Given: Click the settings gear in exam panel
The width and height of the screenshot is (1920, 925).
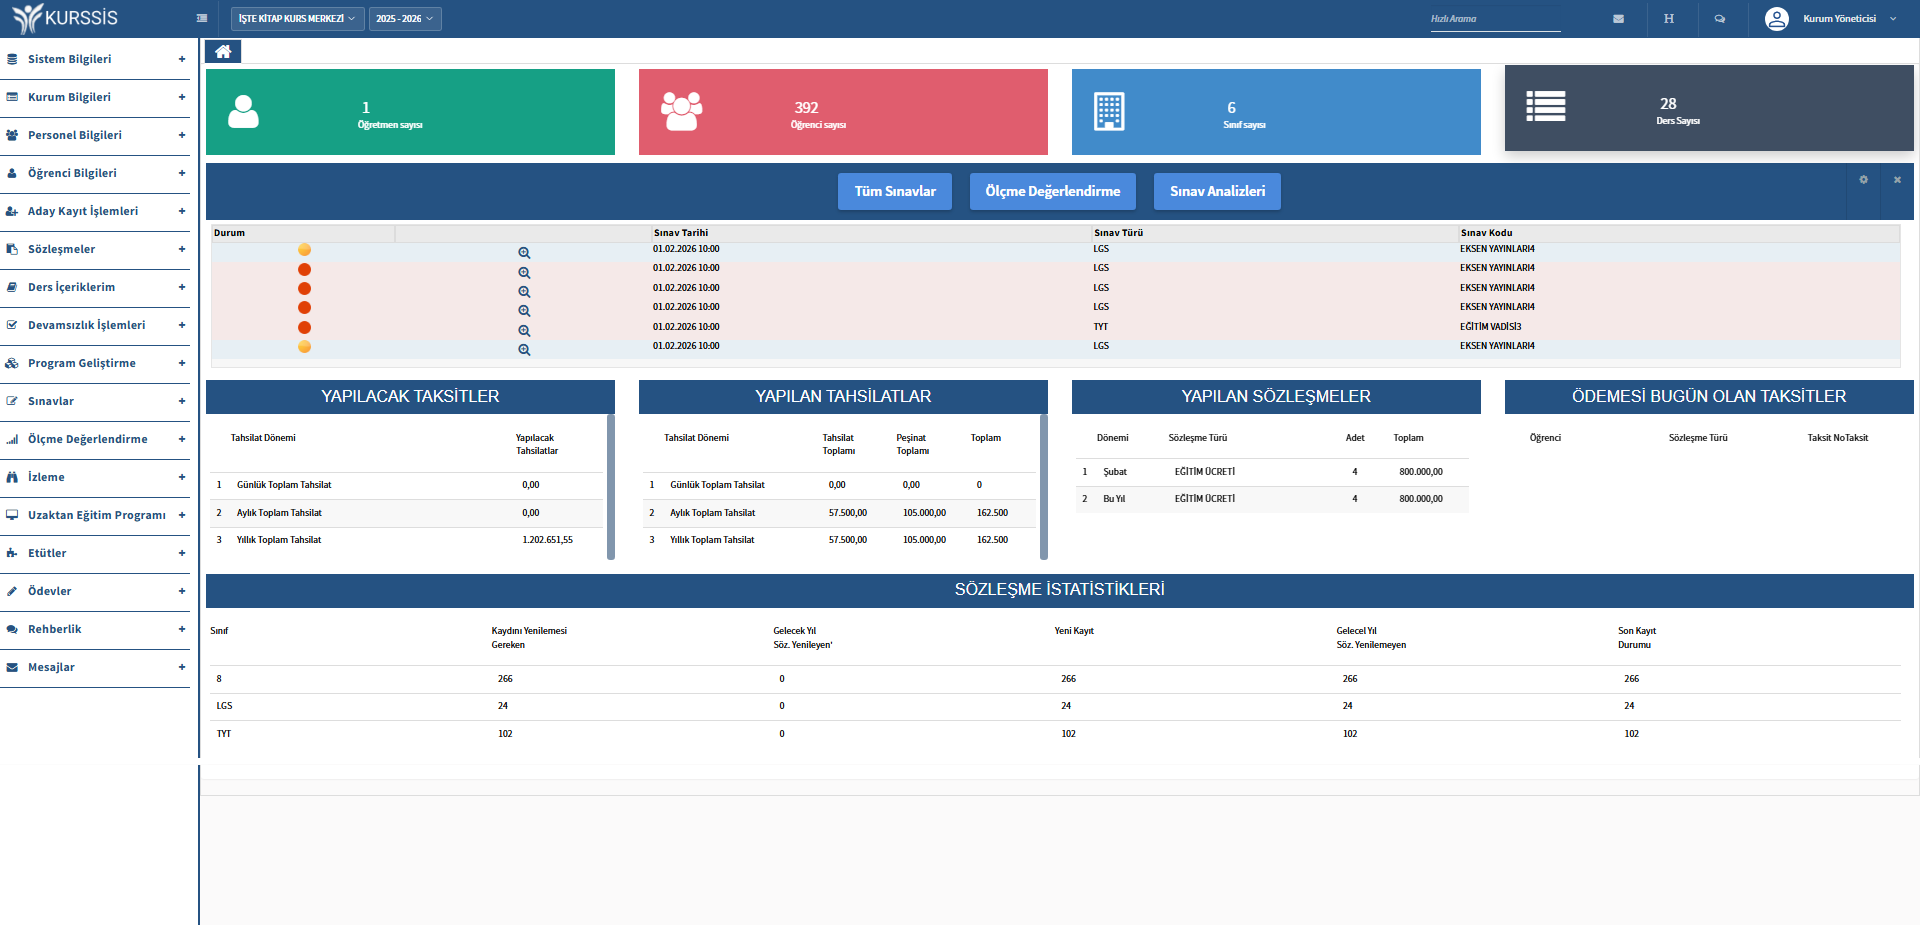Looking at the screenshot, I should click(1863, 180).
